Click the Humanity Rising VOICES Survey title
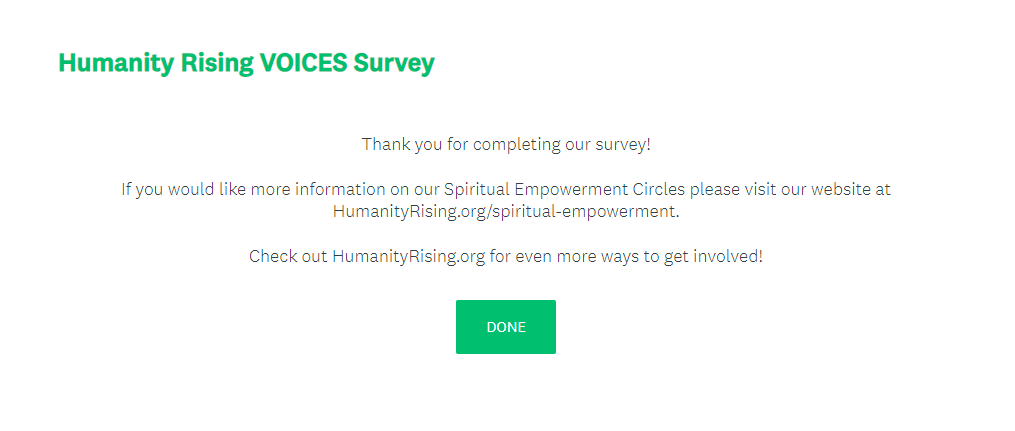Image resolution: width=1015 pixels, height=431 pixels. 246,63
